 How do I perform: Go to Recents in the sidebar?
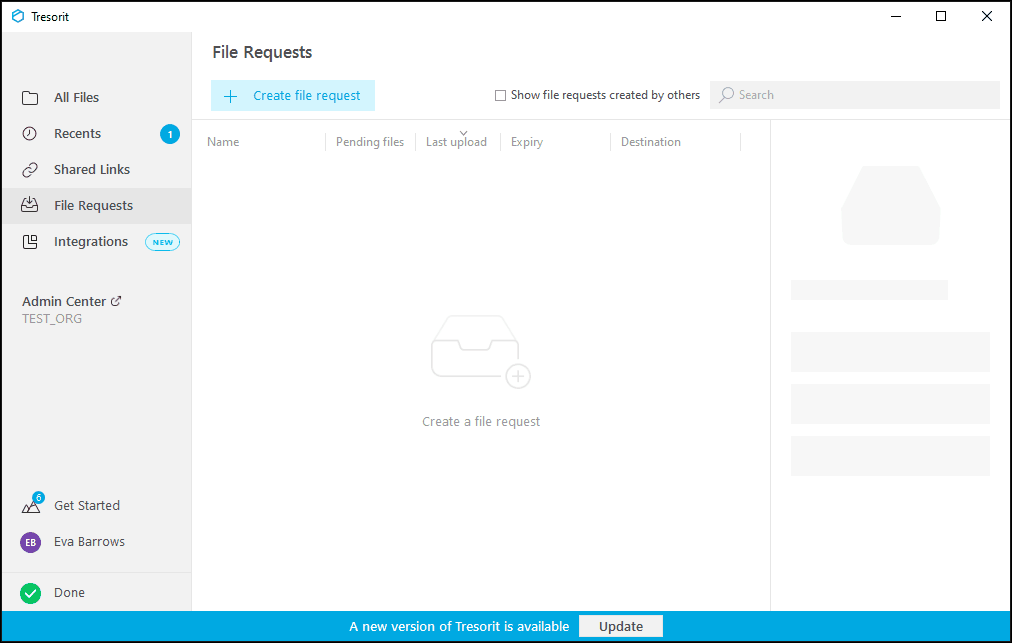[97, 134]
